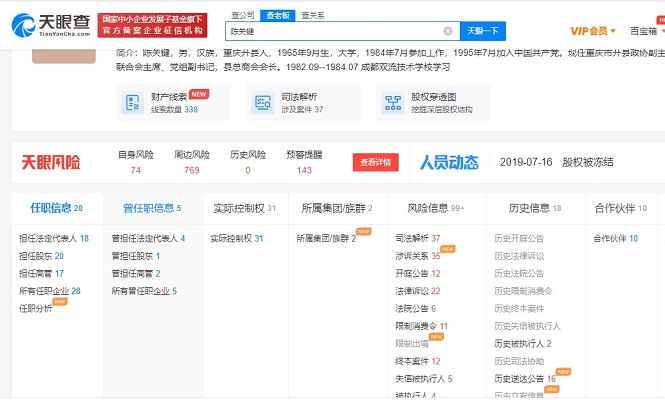Screen dimensions: 665x400
Task: Click the red 查看详情 button
Action: point(374,162)
